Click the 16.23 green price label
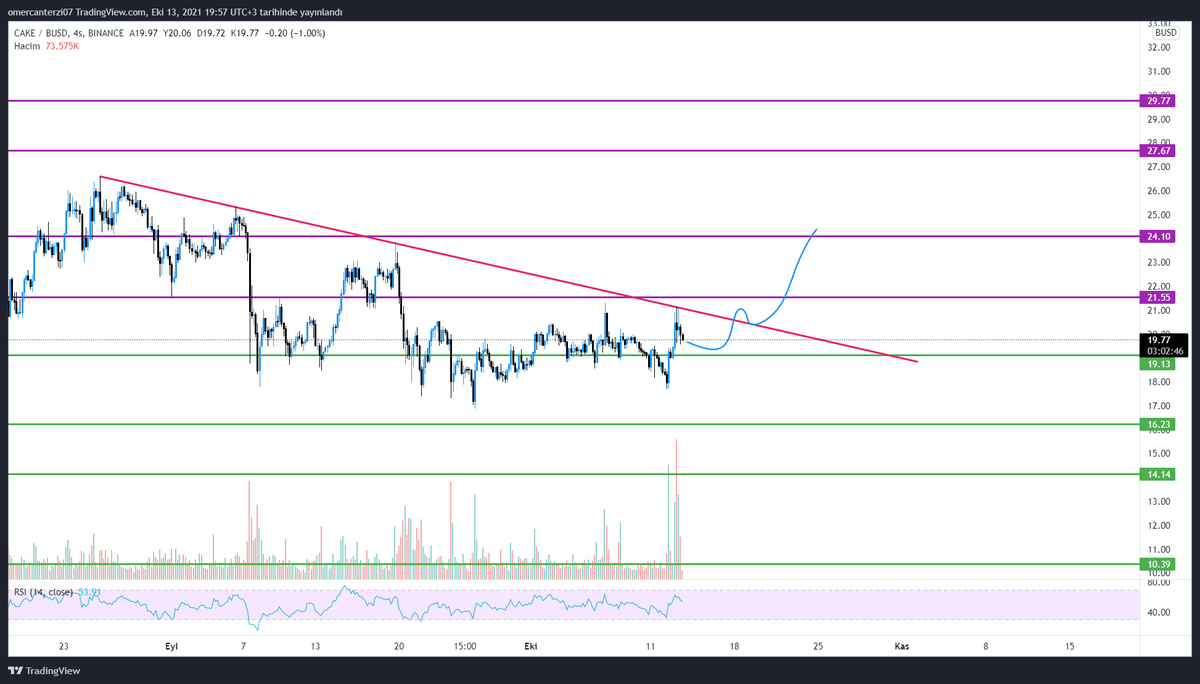Viewport: 1200px width, 684px height. (1159, 425)
